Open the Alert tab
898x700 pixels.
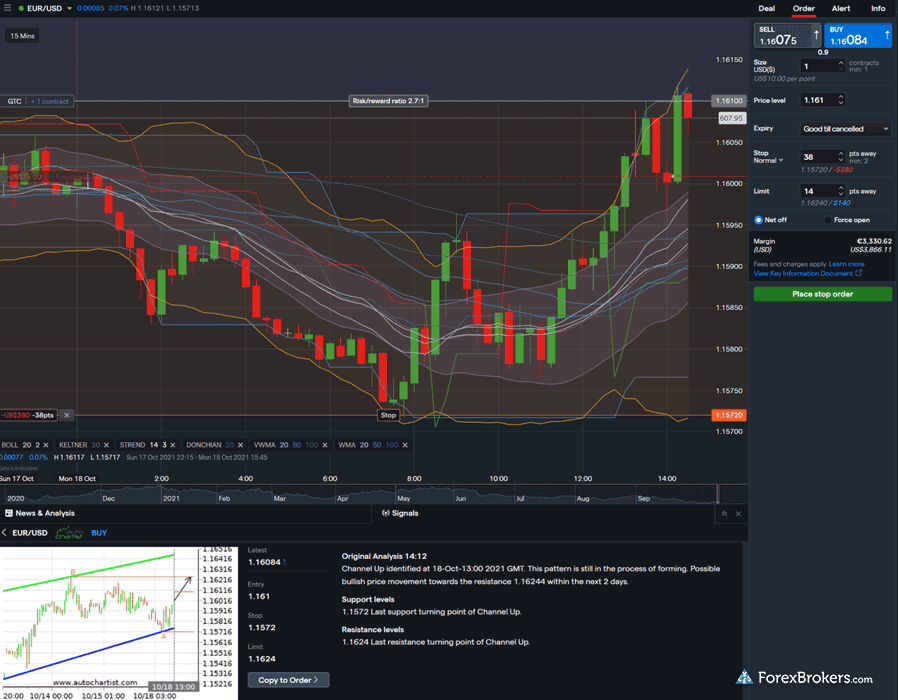pos(840,8)
